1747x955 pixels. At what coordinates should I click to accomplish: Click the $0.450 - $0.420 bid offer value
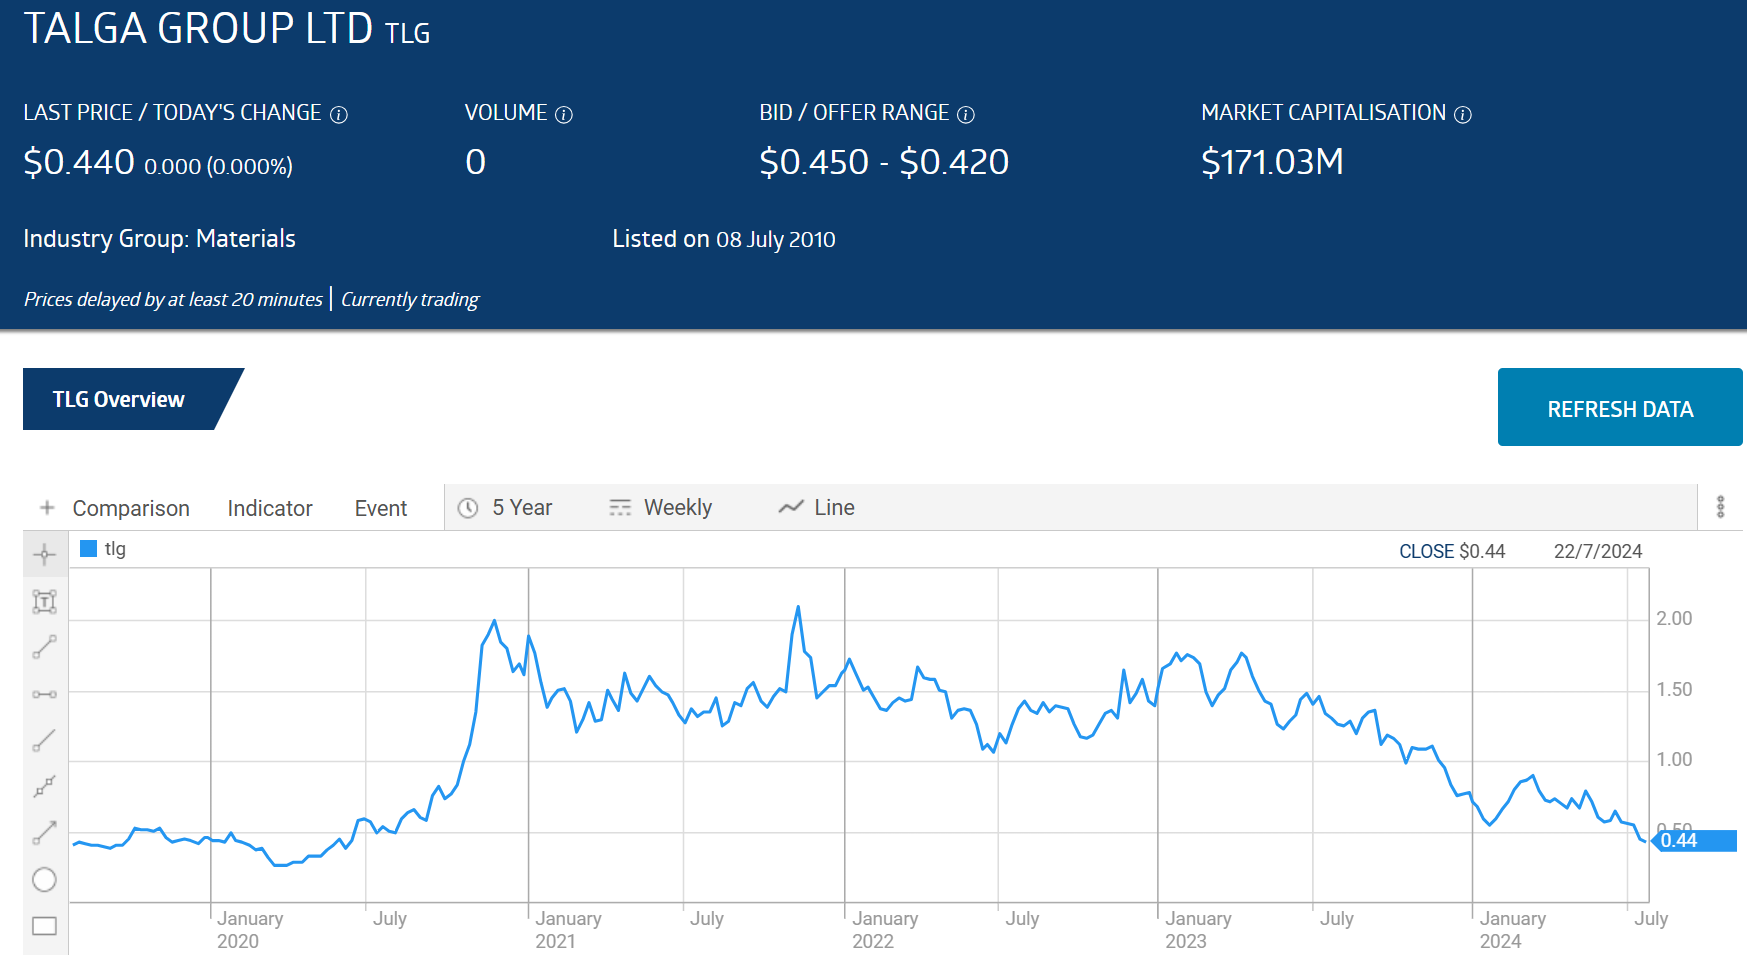[884, 162]
